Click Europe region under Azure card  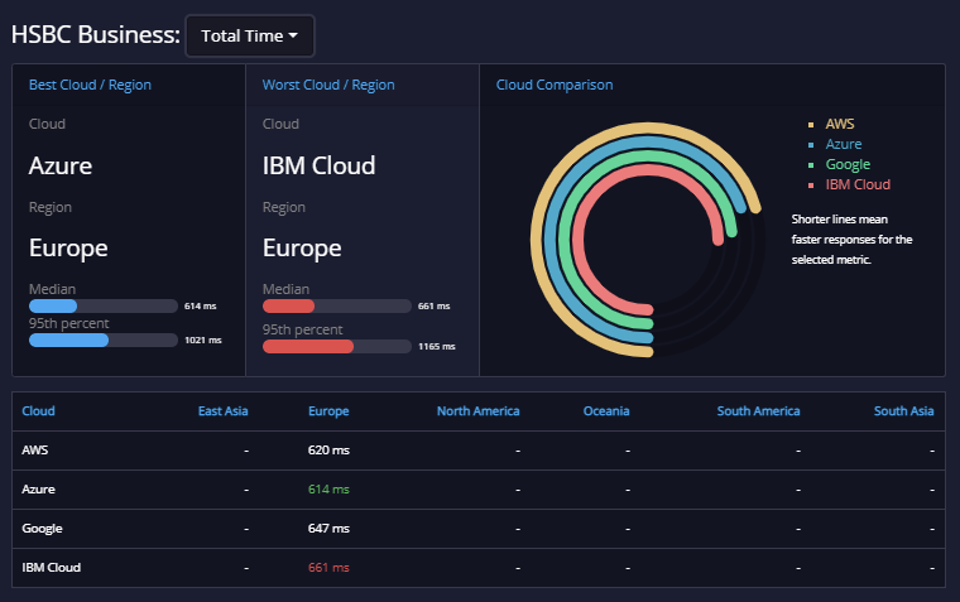tap(69, 249)
